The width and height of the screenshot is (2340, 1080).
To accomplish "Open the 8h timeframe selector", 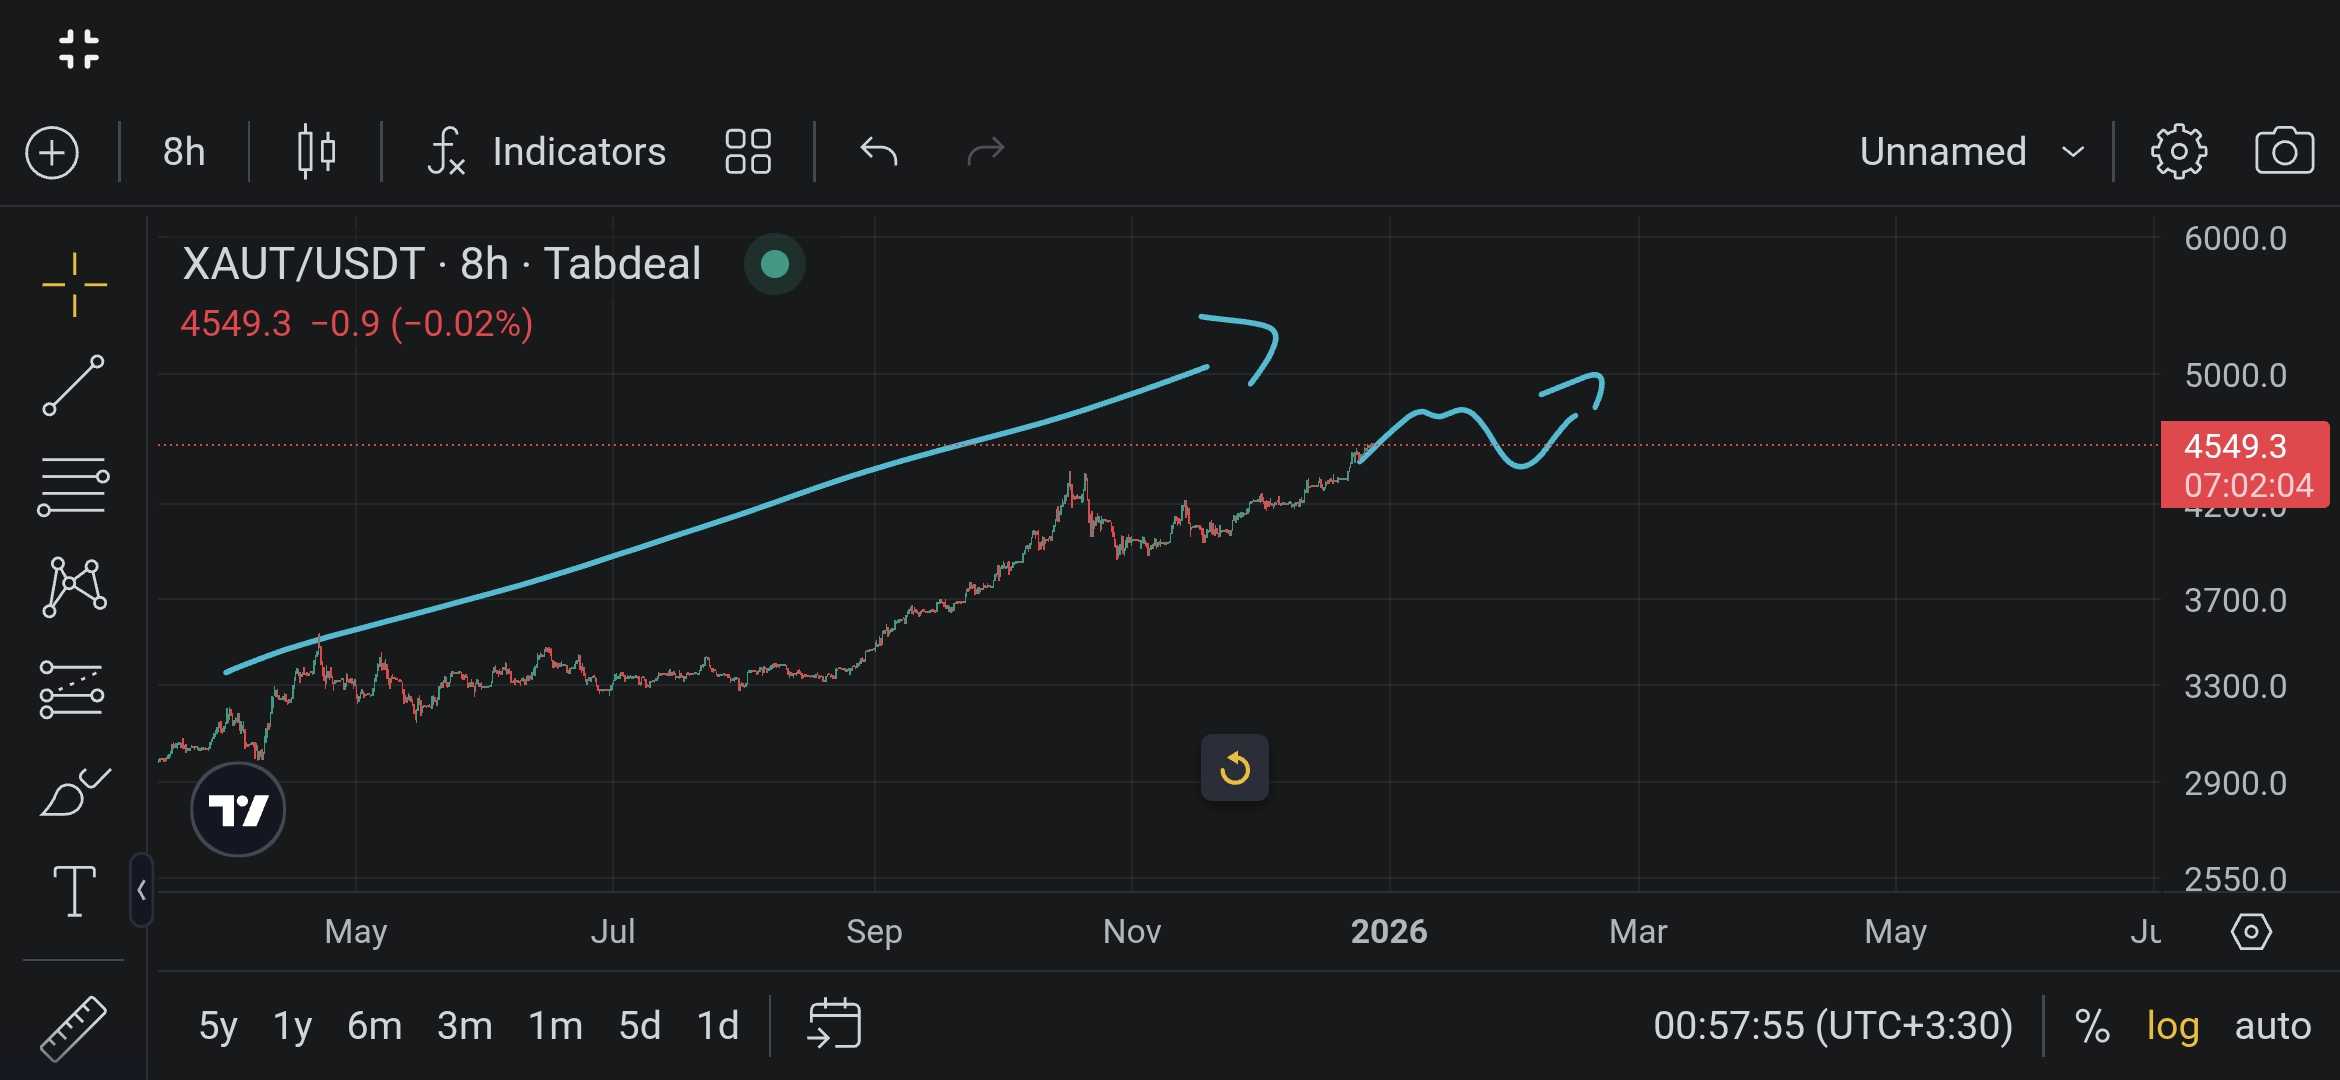I will tap(184, 152).
